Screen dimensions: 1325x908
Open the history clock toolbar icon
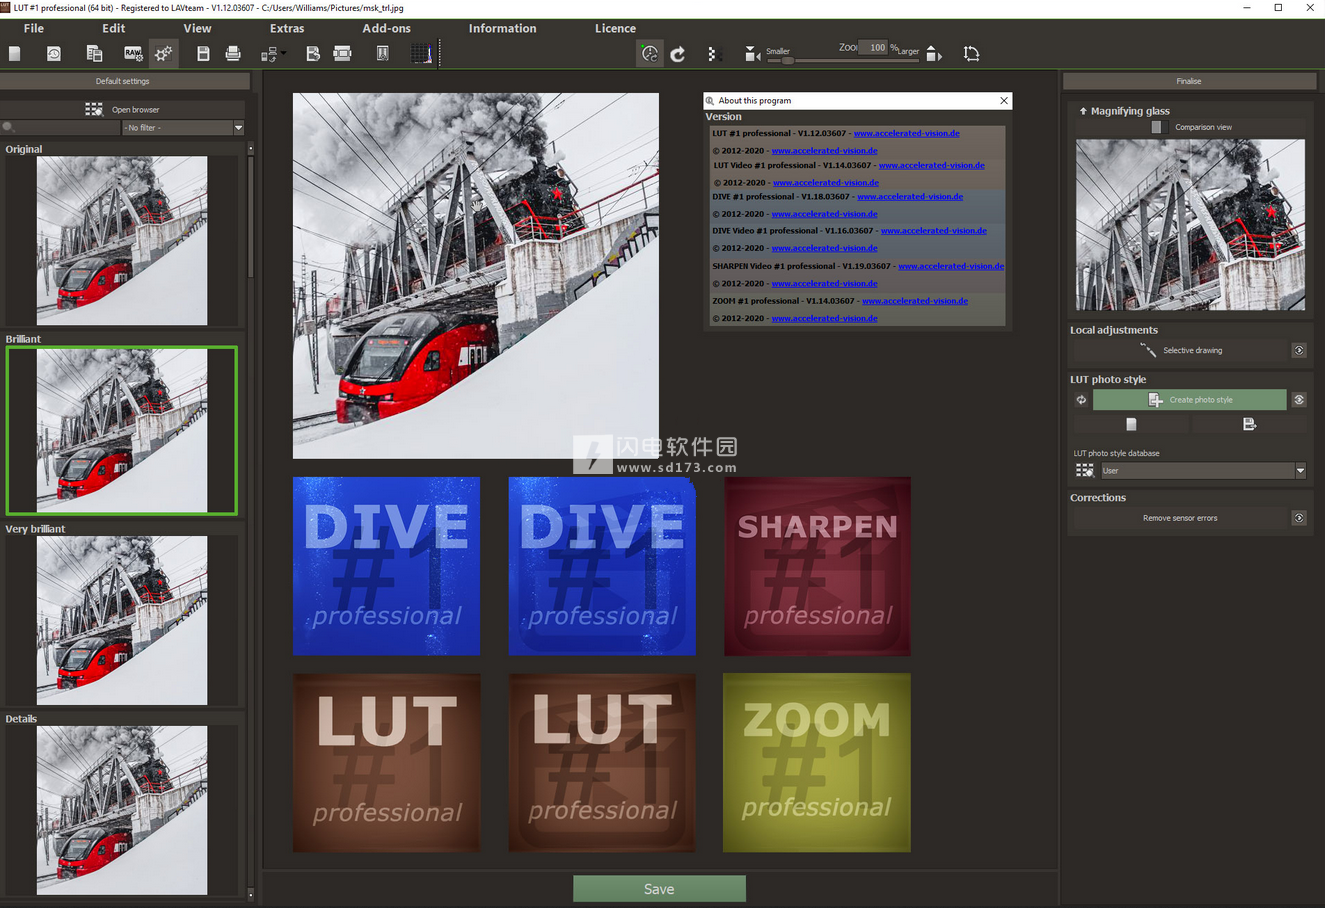(x=54, y=54)
